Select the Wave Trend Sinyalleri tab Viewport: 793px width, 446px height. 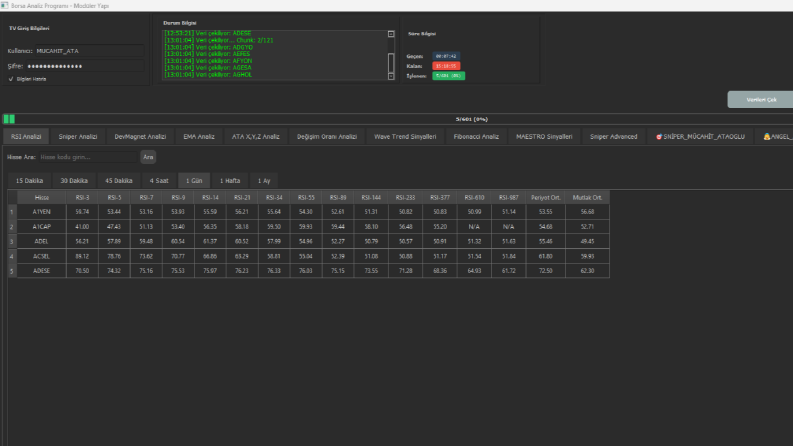pos(405,137)
